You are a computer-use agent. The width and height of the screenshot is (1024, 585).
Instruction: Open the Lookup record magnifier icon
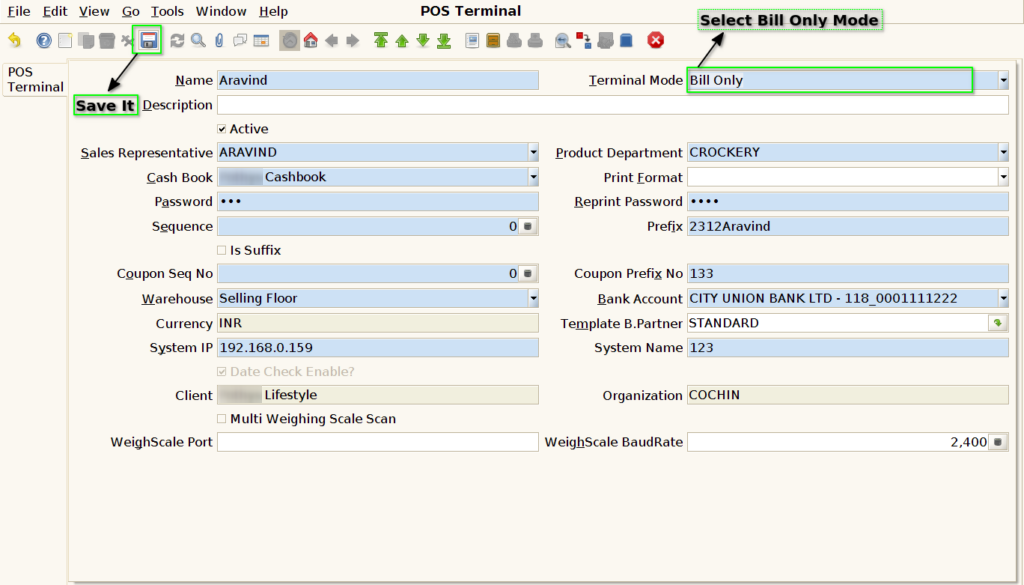coord(198,40)
